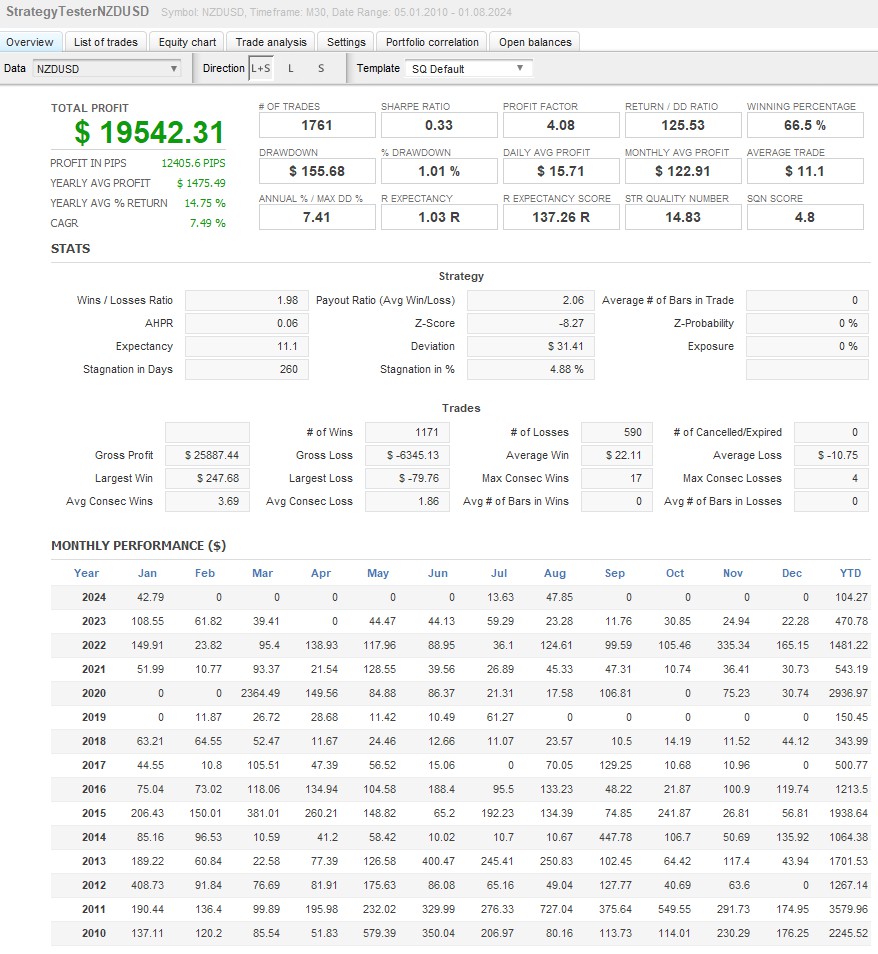Click the Daily Avg Profit value $ 15.71

tap(561, 172)
